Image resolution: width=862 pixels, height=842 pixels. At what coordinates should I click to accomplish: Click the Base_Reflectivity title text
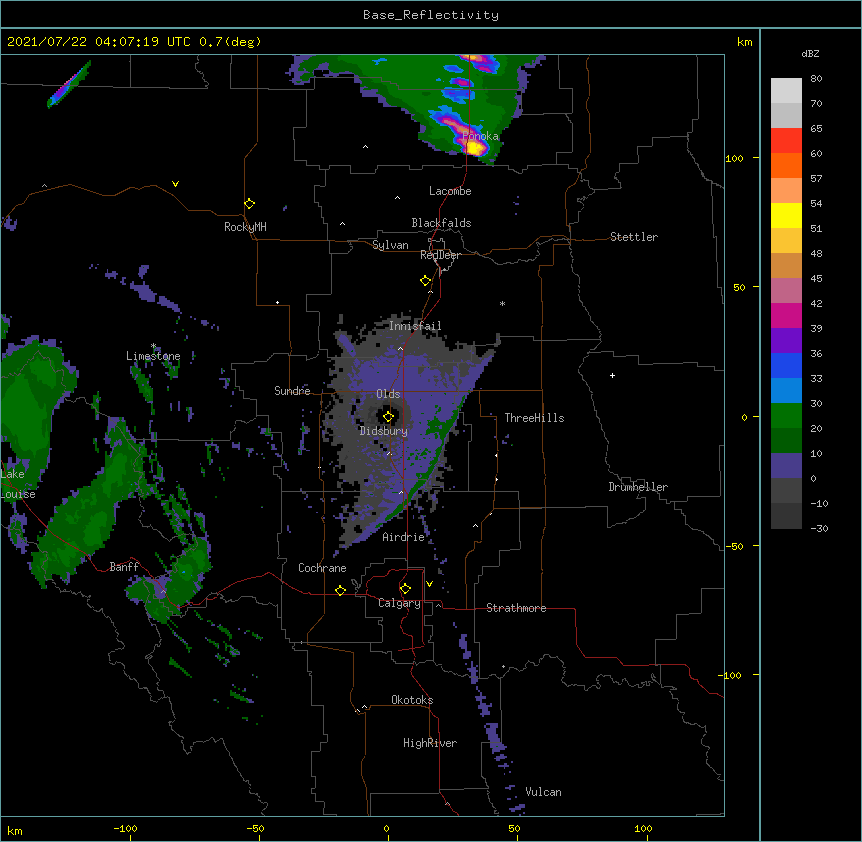[431, 15]
